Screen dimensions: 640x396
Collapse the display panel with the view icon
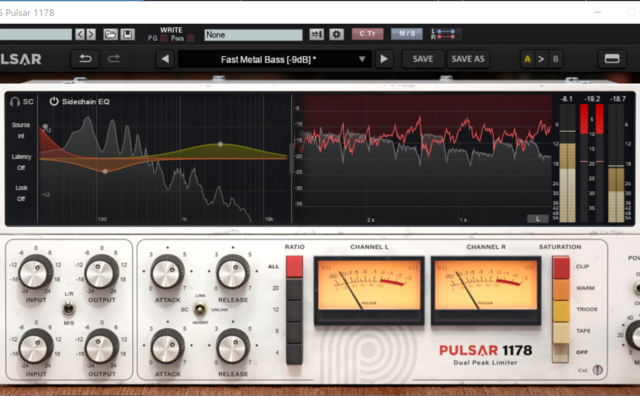(611, 59)
